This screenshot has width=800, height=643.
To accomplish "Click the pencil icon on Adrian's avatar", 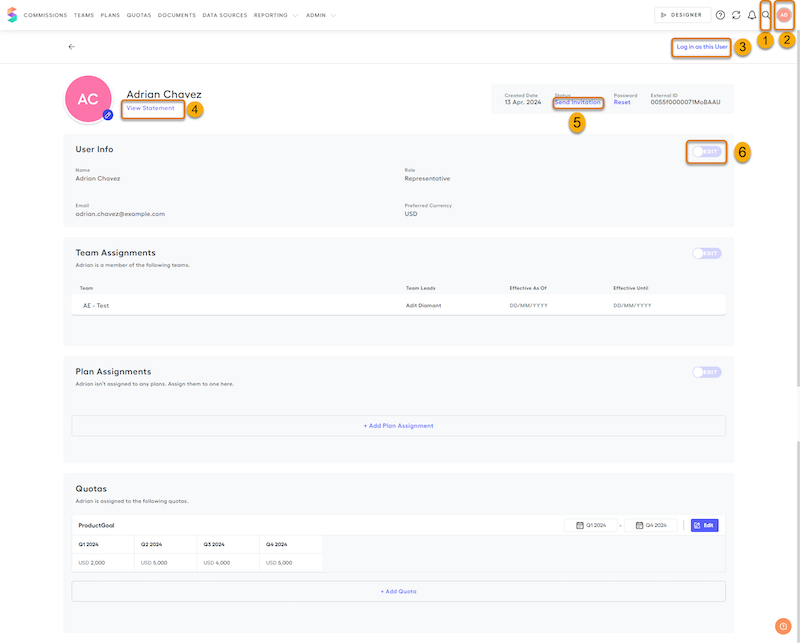I will pyautogui.click(x=109, y=117).
